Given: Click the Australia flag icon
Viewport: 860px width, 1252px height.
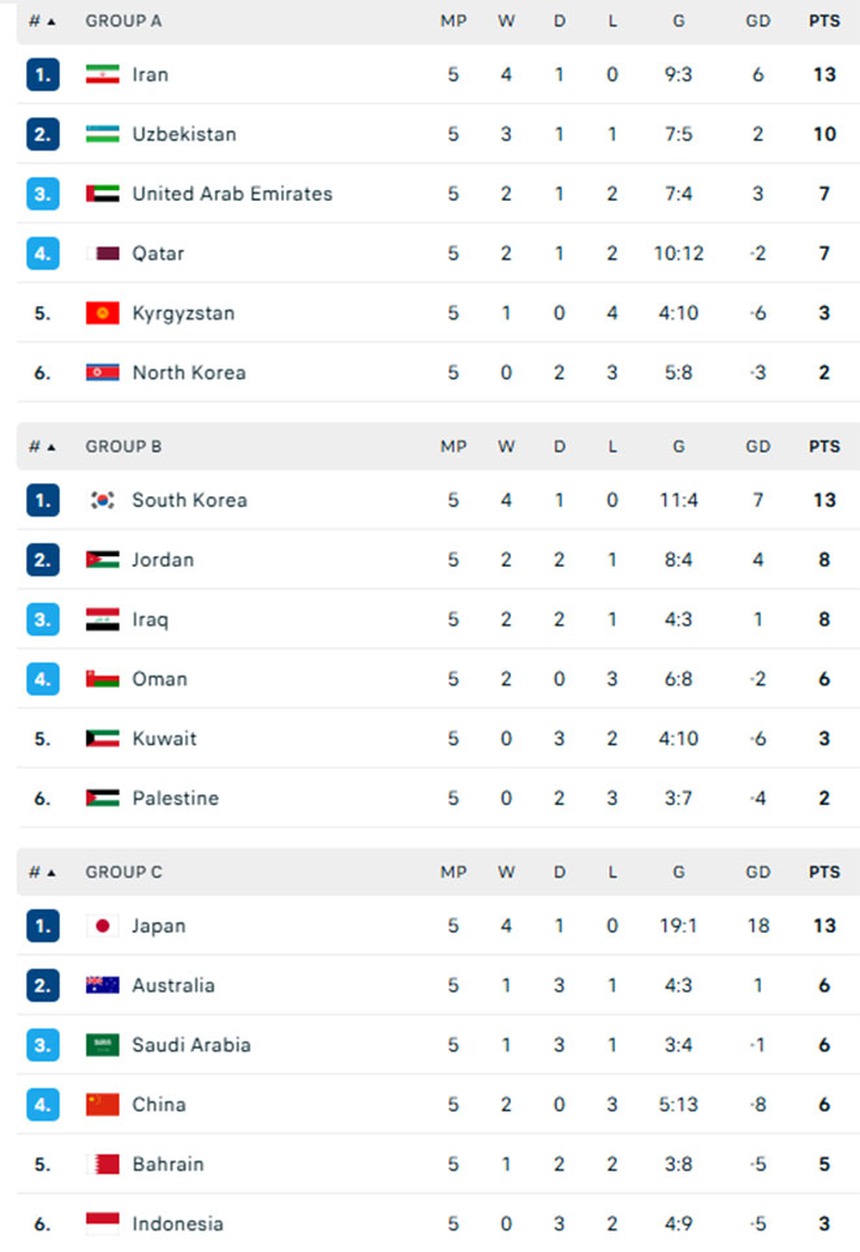Looking at the screenshot, I should [102, 985].
